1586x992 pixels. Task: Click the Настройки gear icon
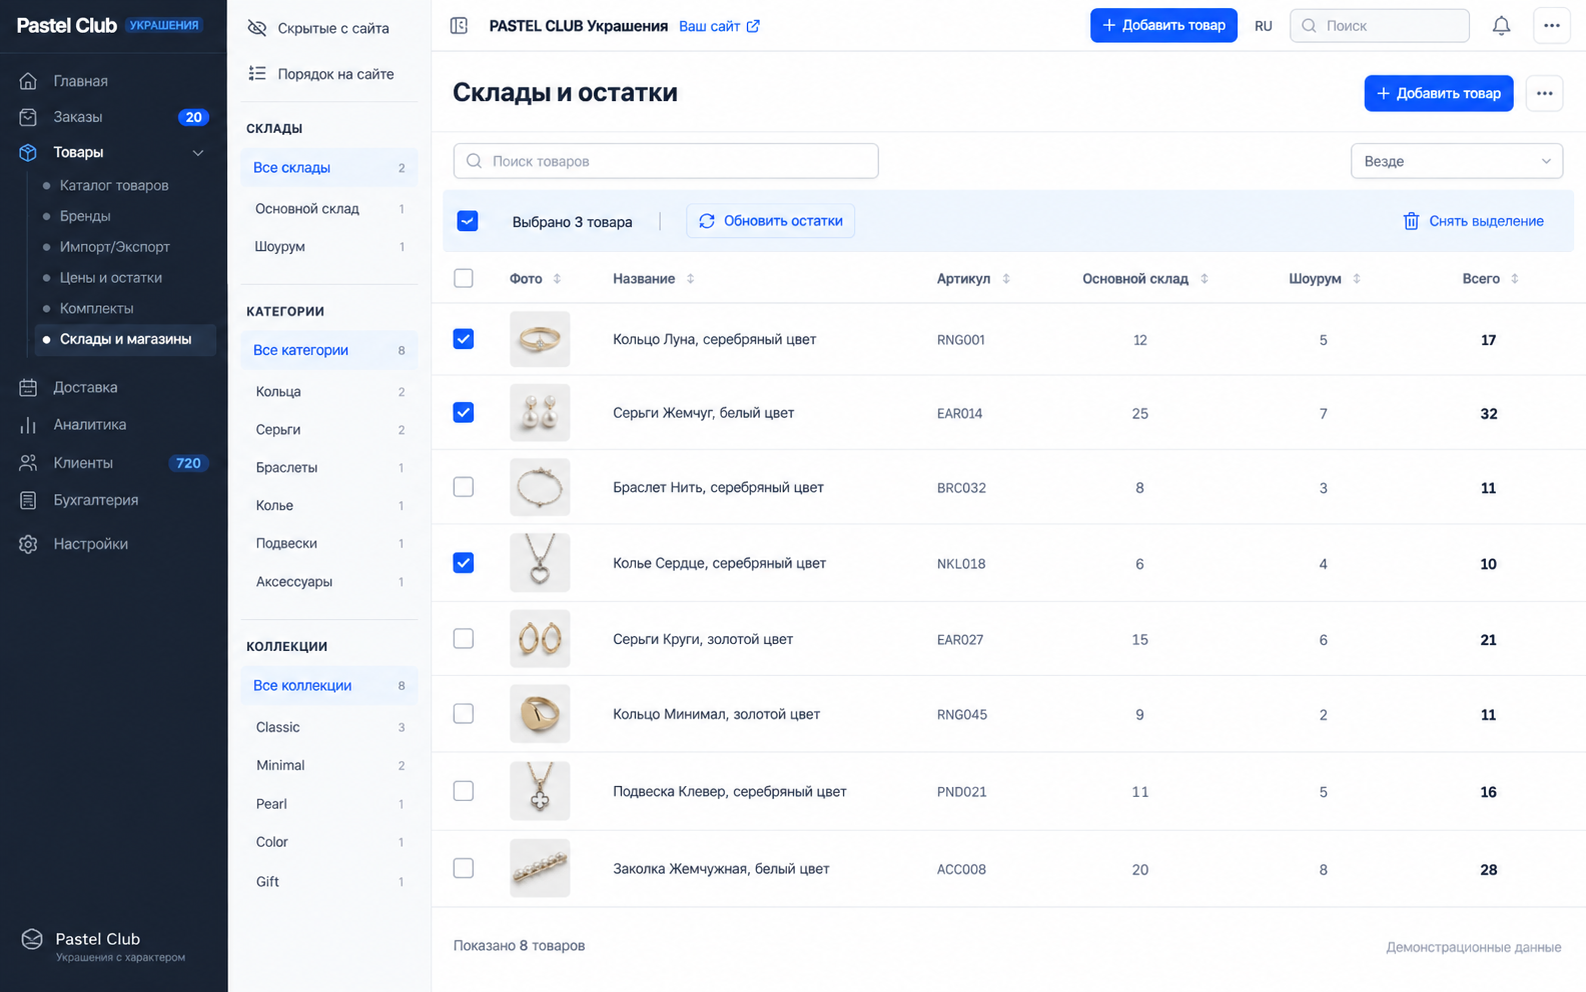pos(28,544)
